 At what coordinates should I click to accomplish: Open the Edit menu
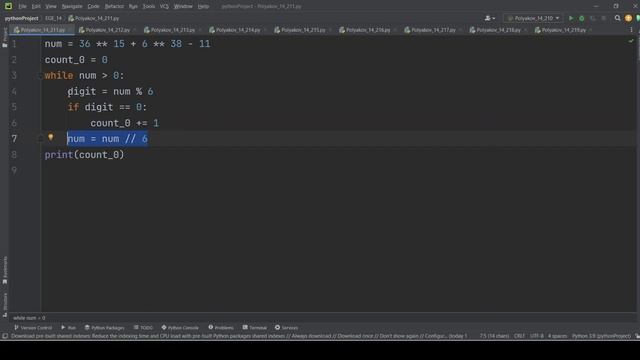pyautogui.click(x=36, y=7)
